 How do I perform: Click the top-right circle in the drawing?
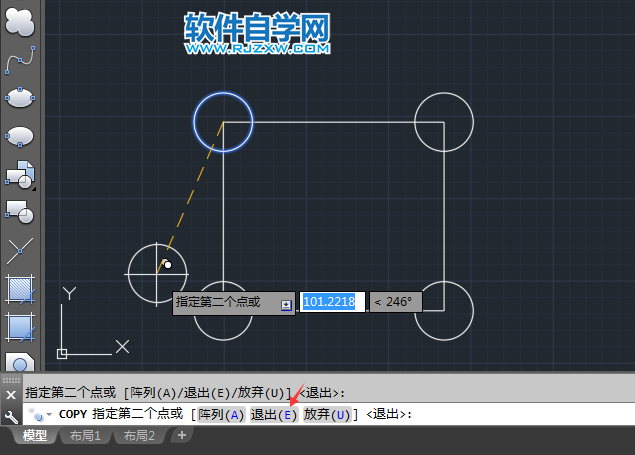pos(444,122)
